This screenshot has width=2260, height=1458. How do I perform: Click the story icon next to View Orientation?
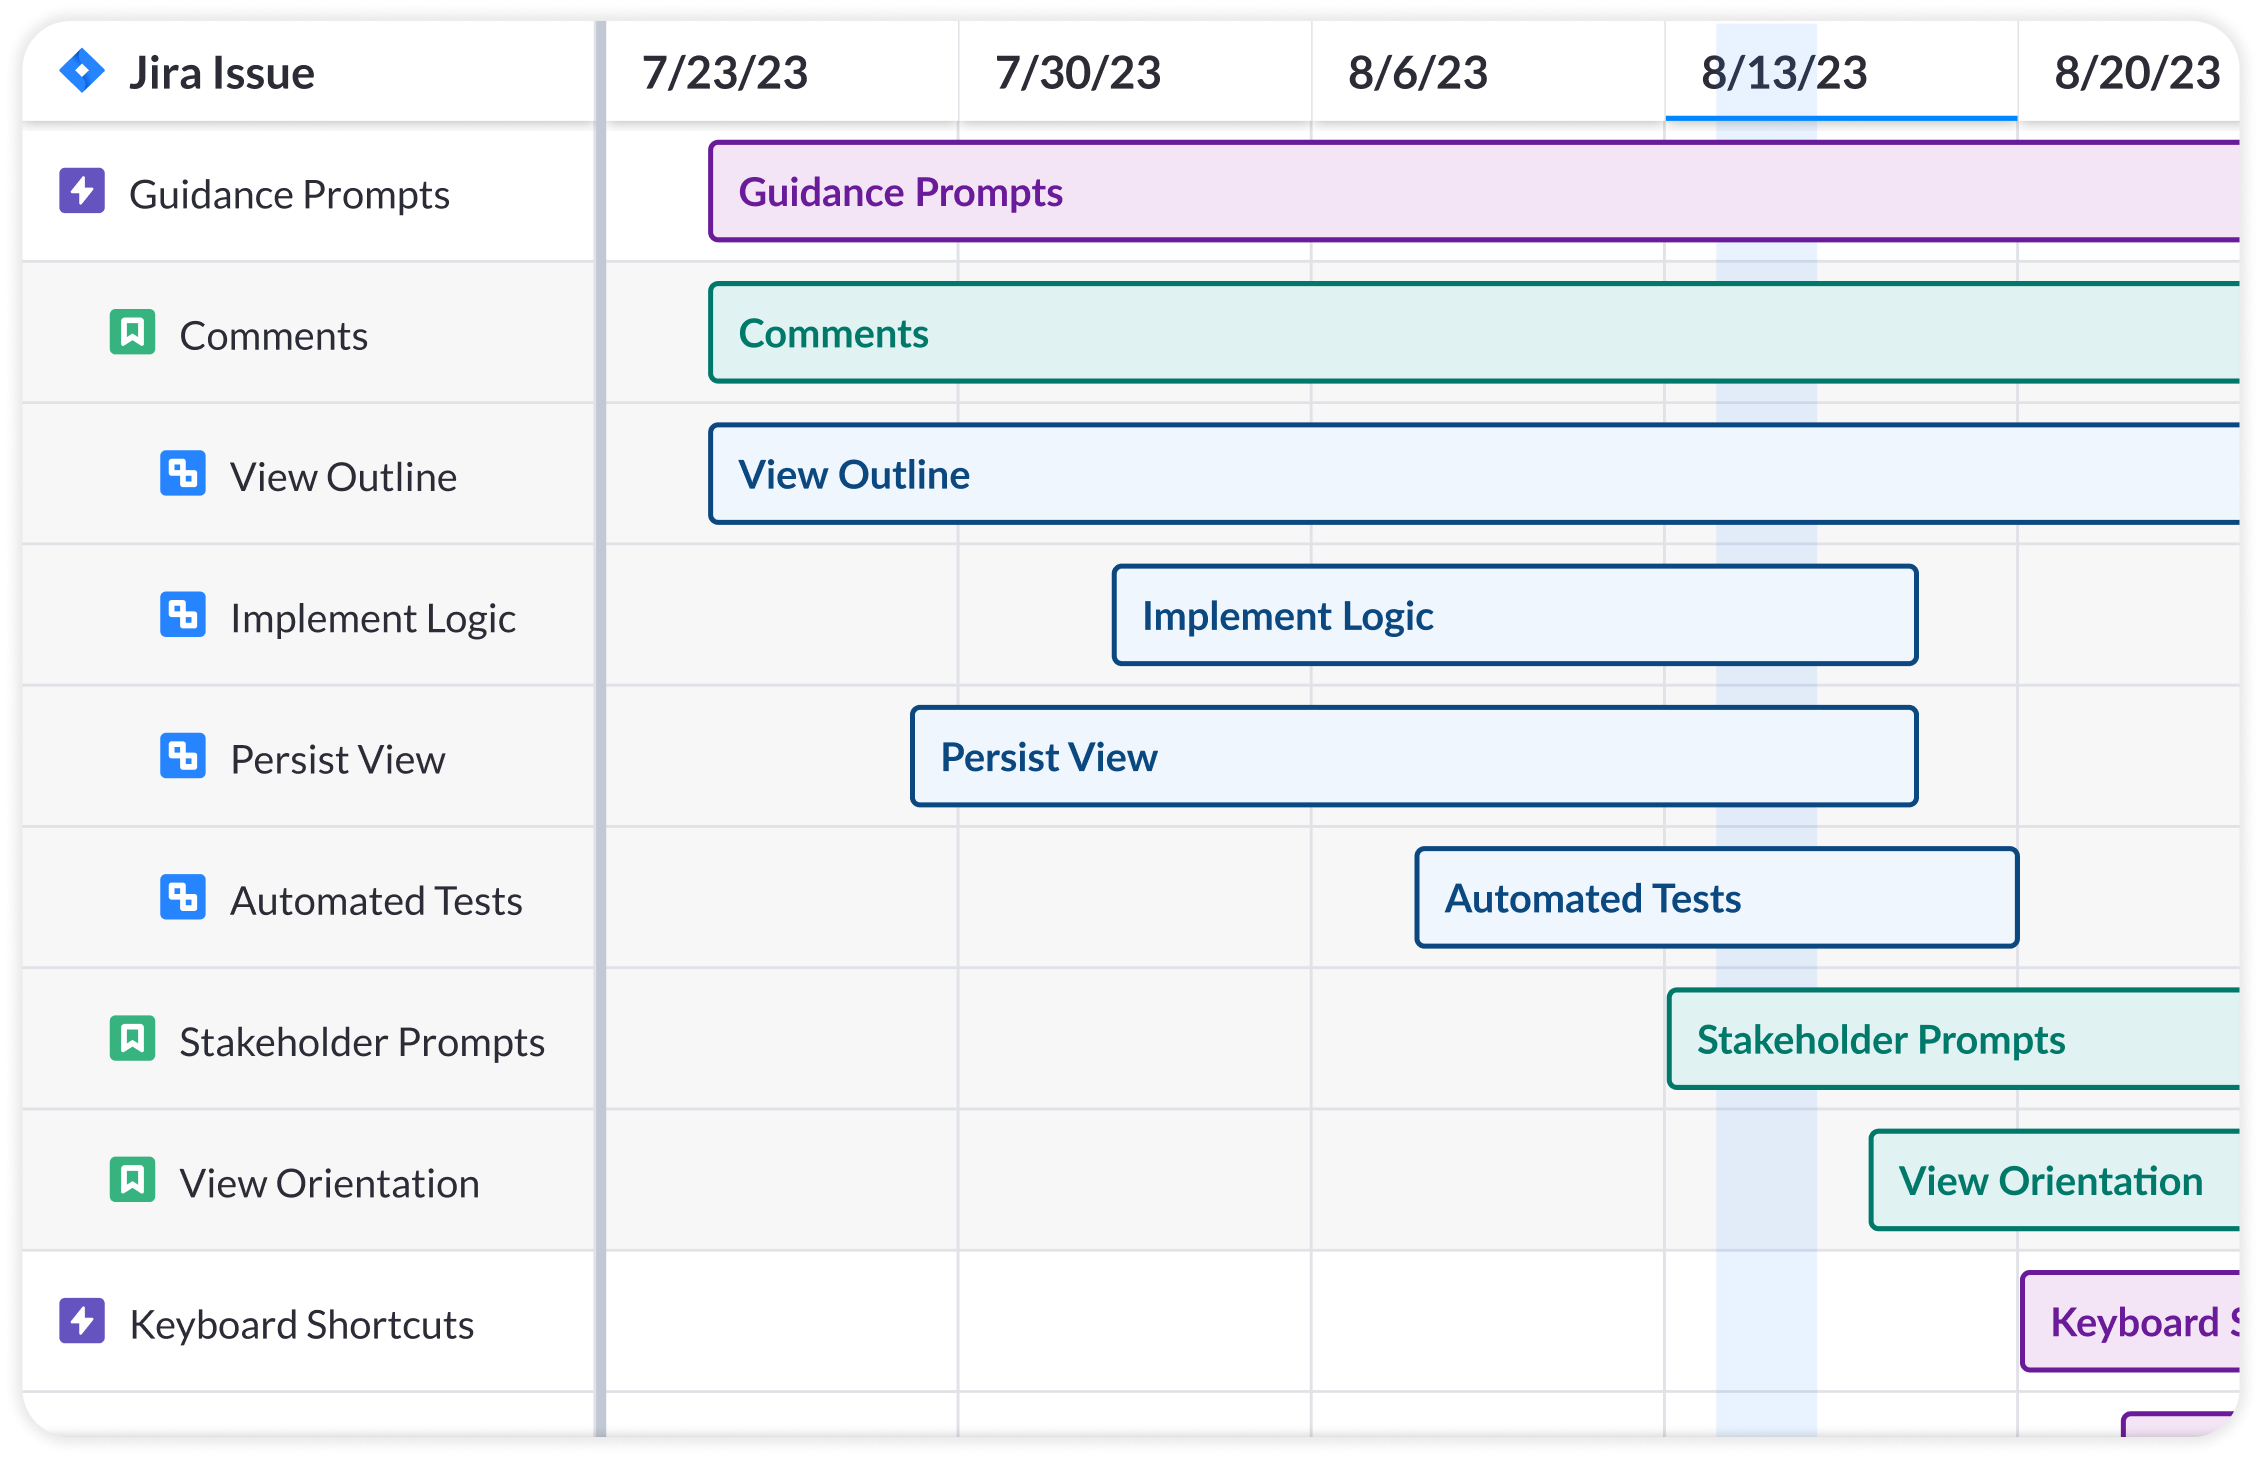click(x=131, y=1182)
